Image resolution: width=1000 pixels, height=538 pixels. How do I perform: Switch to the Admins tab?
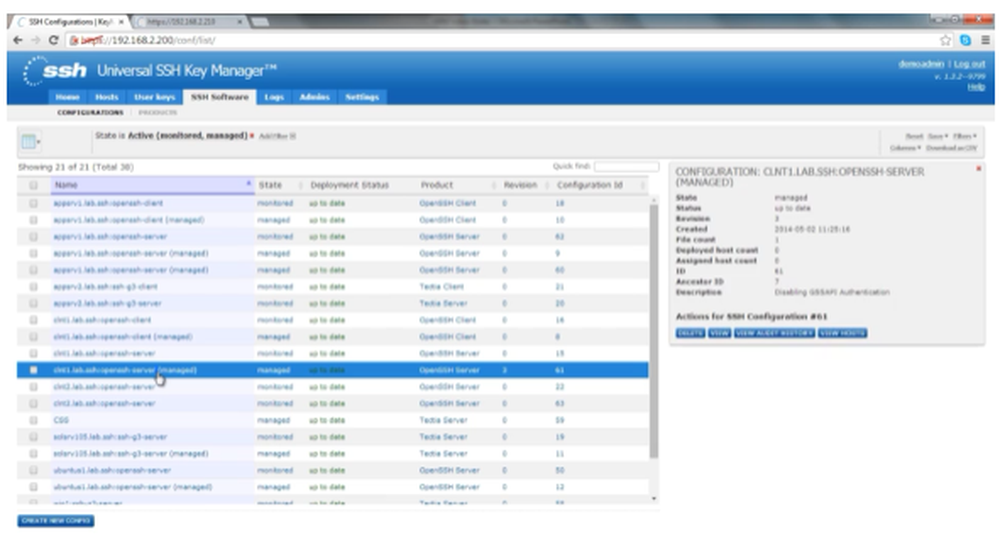[x=314, y=97]
